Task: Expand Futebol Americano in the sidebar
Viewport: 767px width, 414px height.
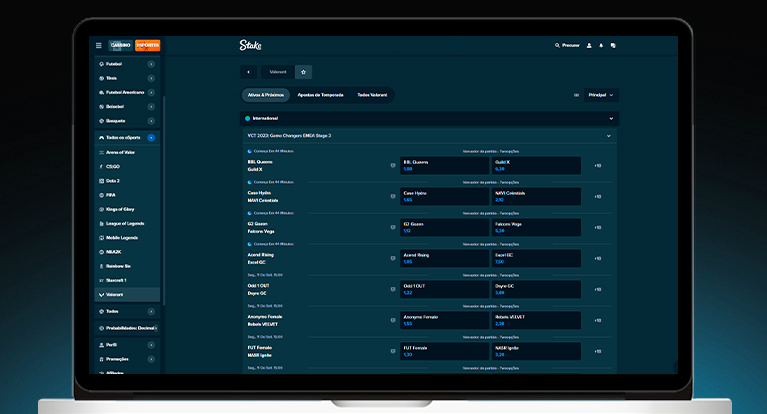Action: [x=151, y=92]
